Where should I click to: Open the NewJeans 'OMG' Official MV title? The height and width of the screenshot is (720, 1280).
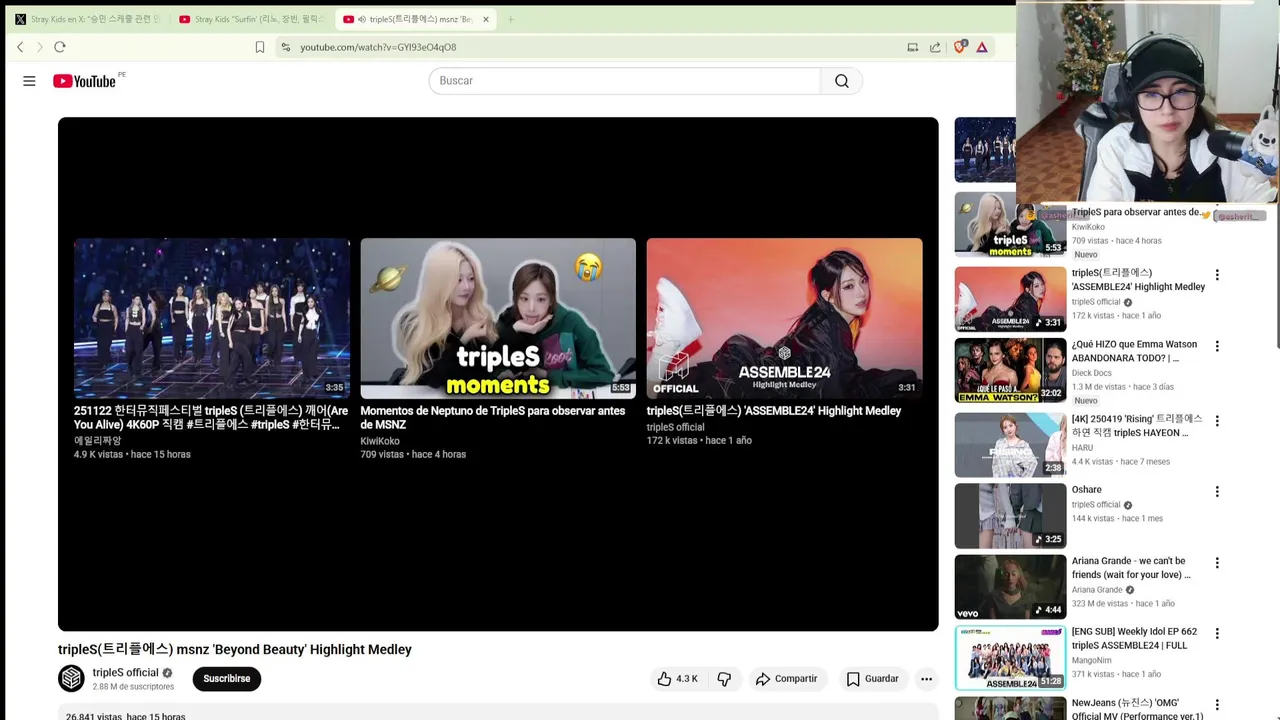click(1137, 709)
